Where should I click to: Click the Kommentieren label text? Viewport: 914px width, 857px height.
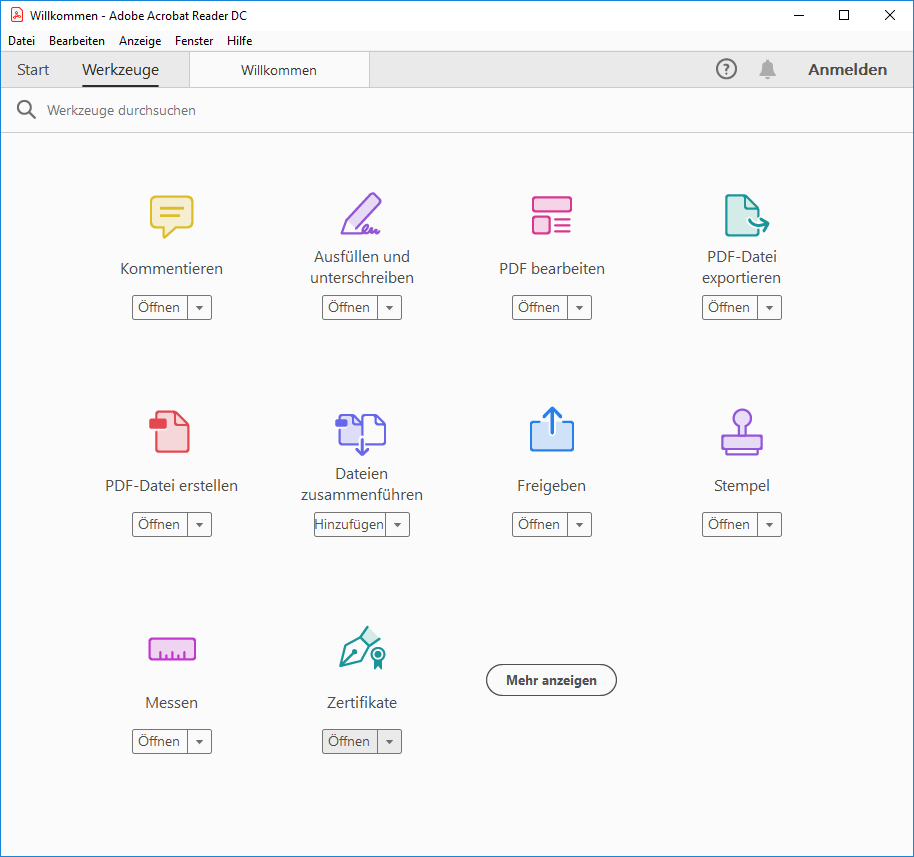[171, 269]
